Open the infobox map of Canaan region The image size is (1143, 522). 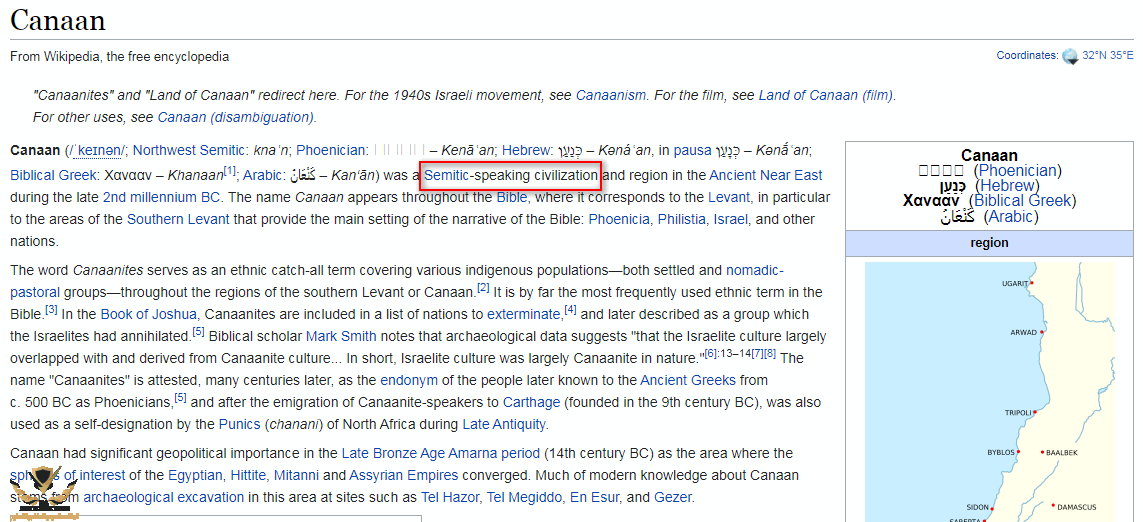click(x=988, y=390)
